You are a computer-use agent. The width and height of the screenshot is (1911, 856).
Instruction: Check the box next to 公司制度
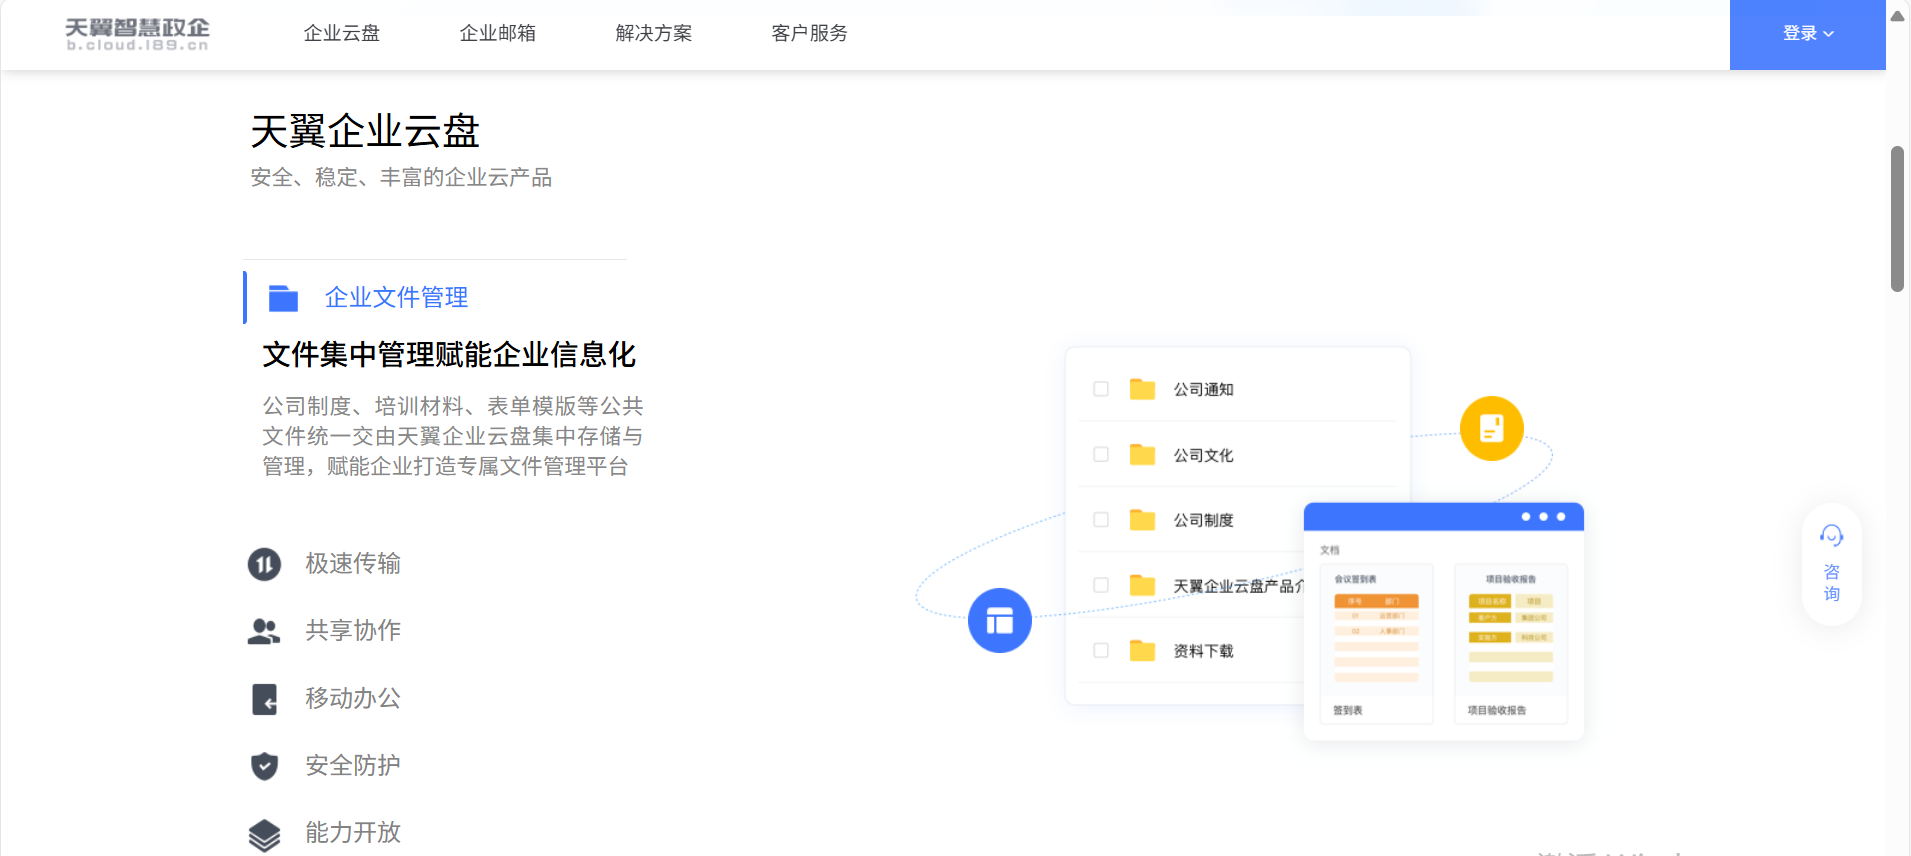tap(1101, 520)
